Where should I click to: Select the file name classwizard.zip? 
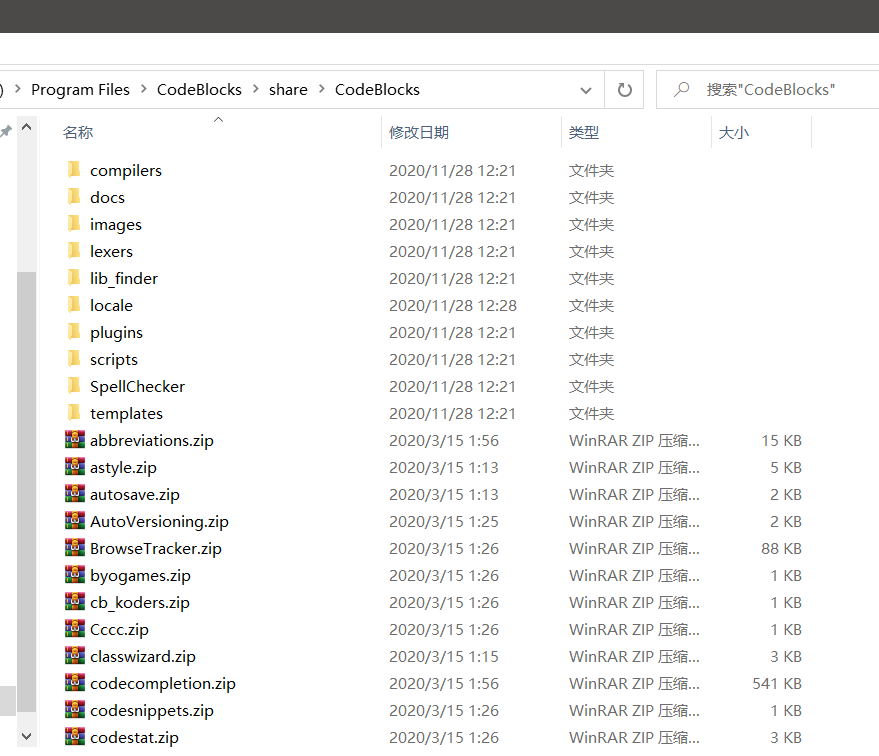pyautogui.click(x=142, y=657)
